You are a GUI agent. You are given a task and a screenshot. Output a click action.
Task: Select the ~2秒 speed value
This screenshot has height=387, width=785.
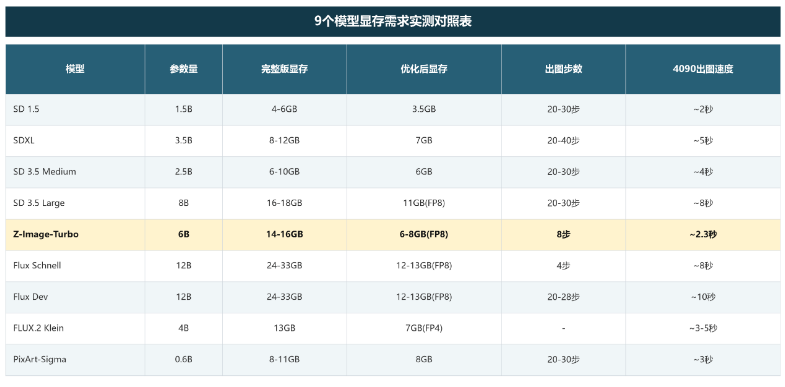pos(703,109)
